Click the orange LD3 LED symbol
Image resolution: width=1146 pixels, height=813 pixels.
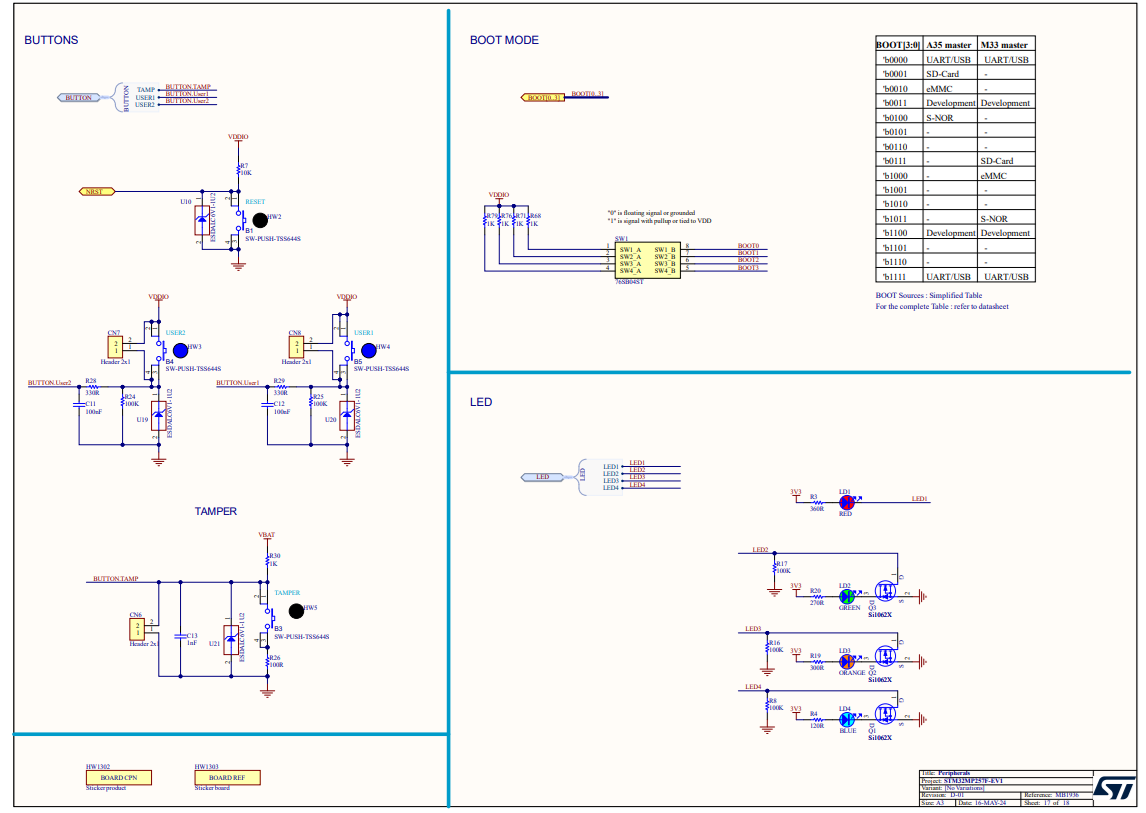point(847,662)
